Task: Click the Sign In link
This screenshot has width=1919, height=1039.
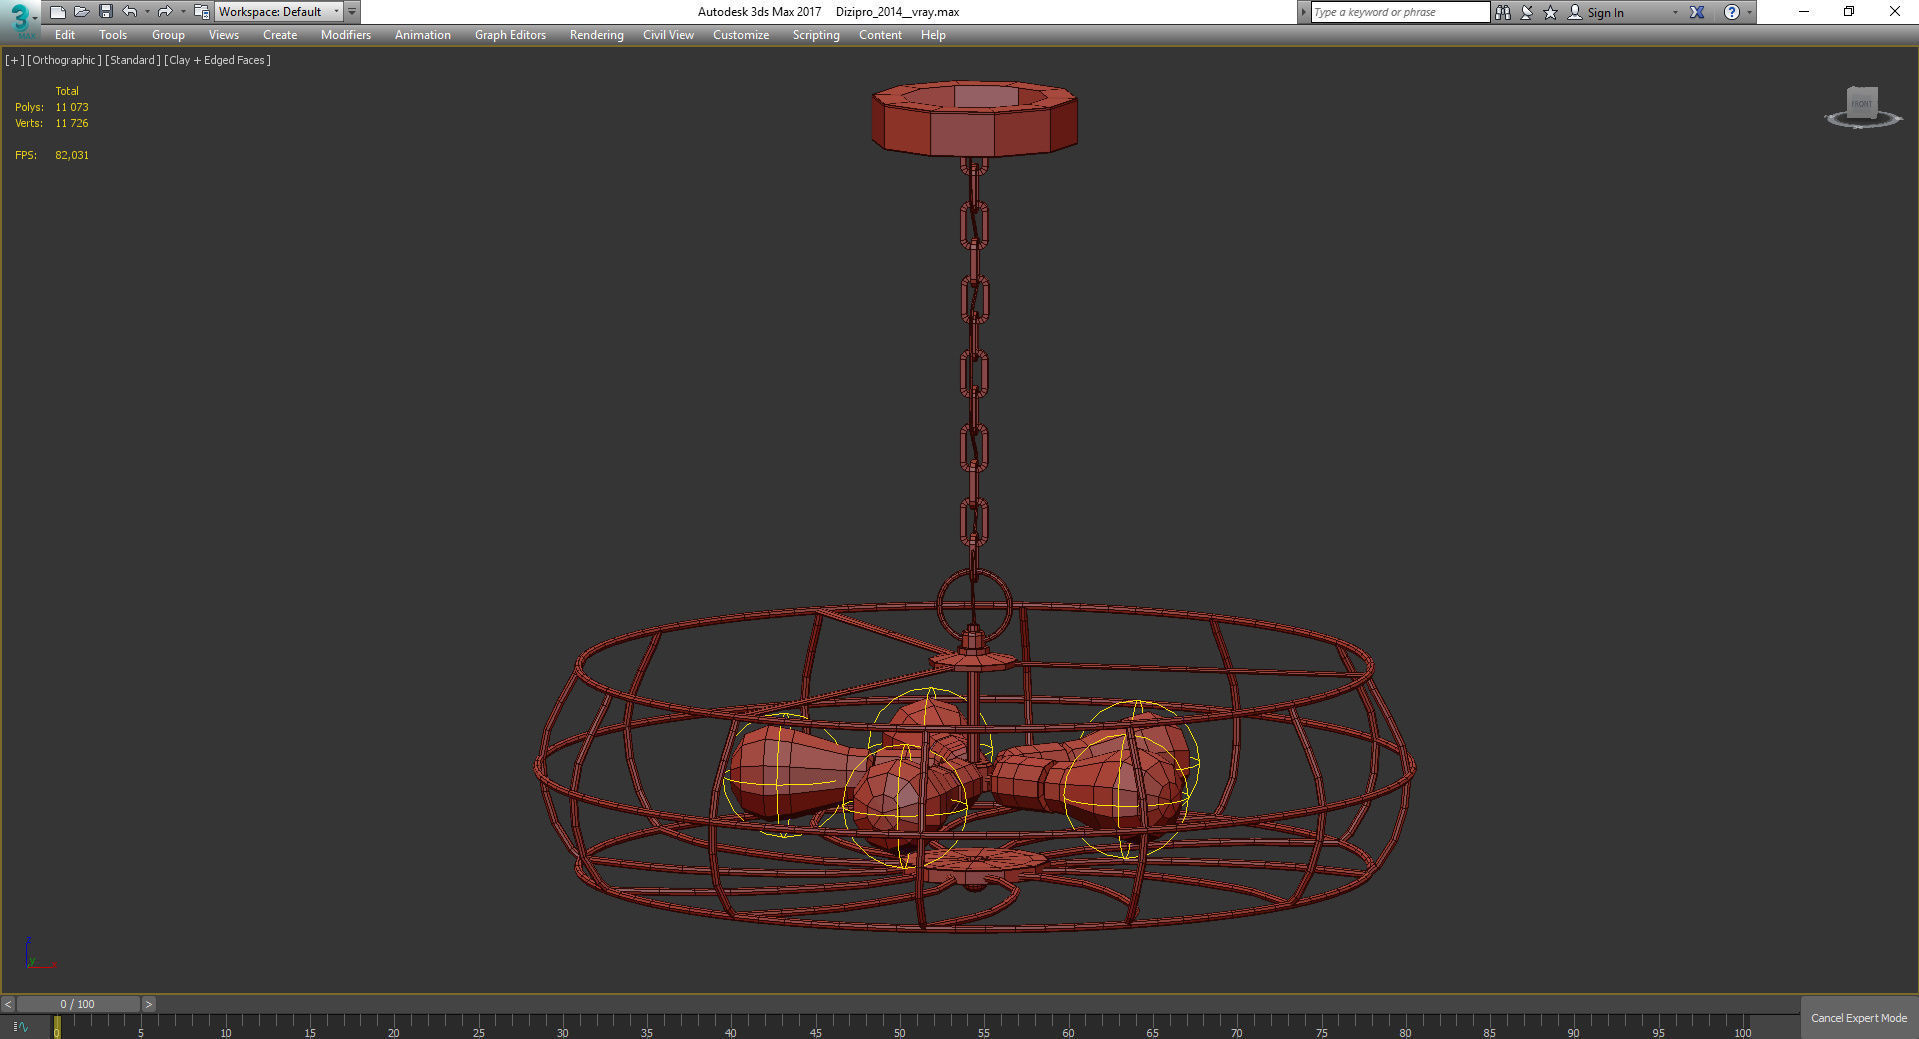Action: [x=1605, y=13]
